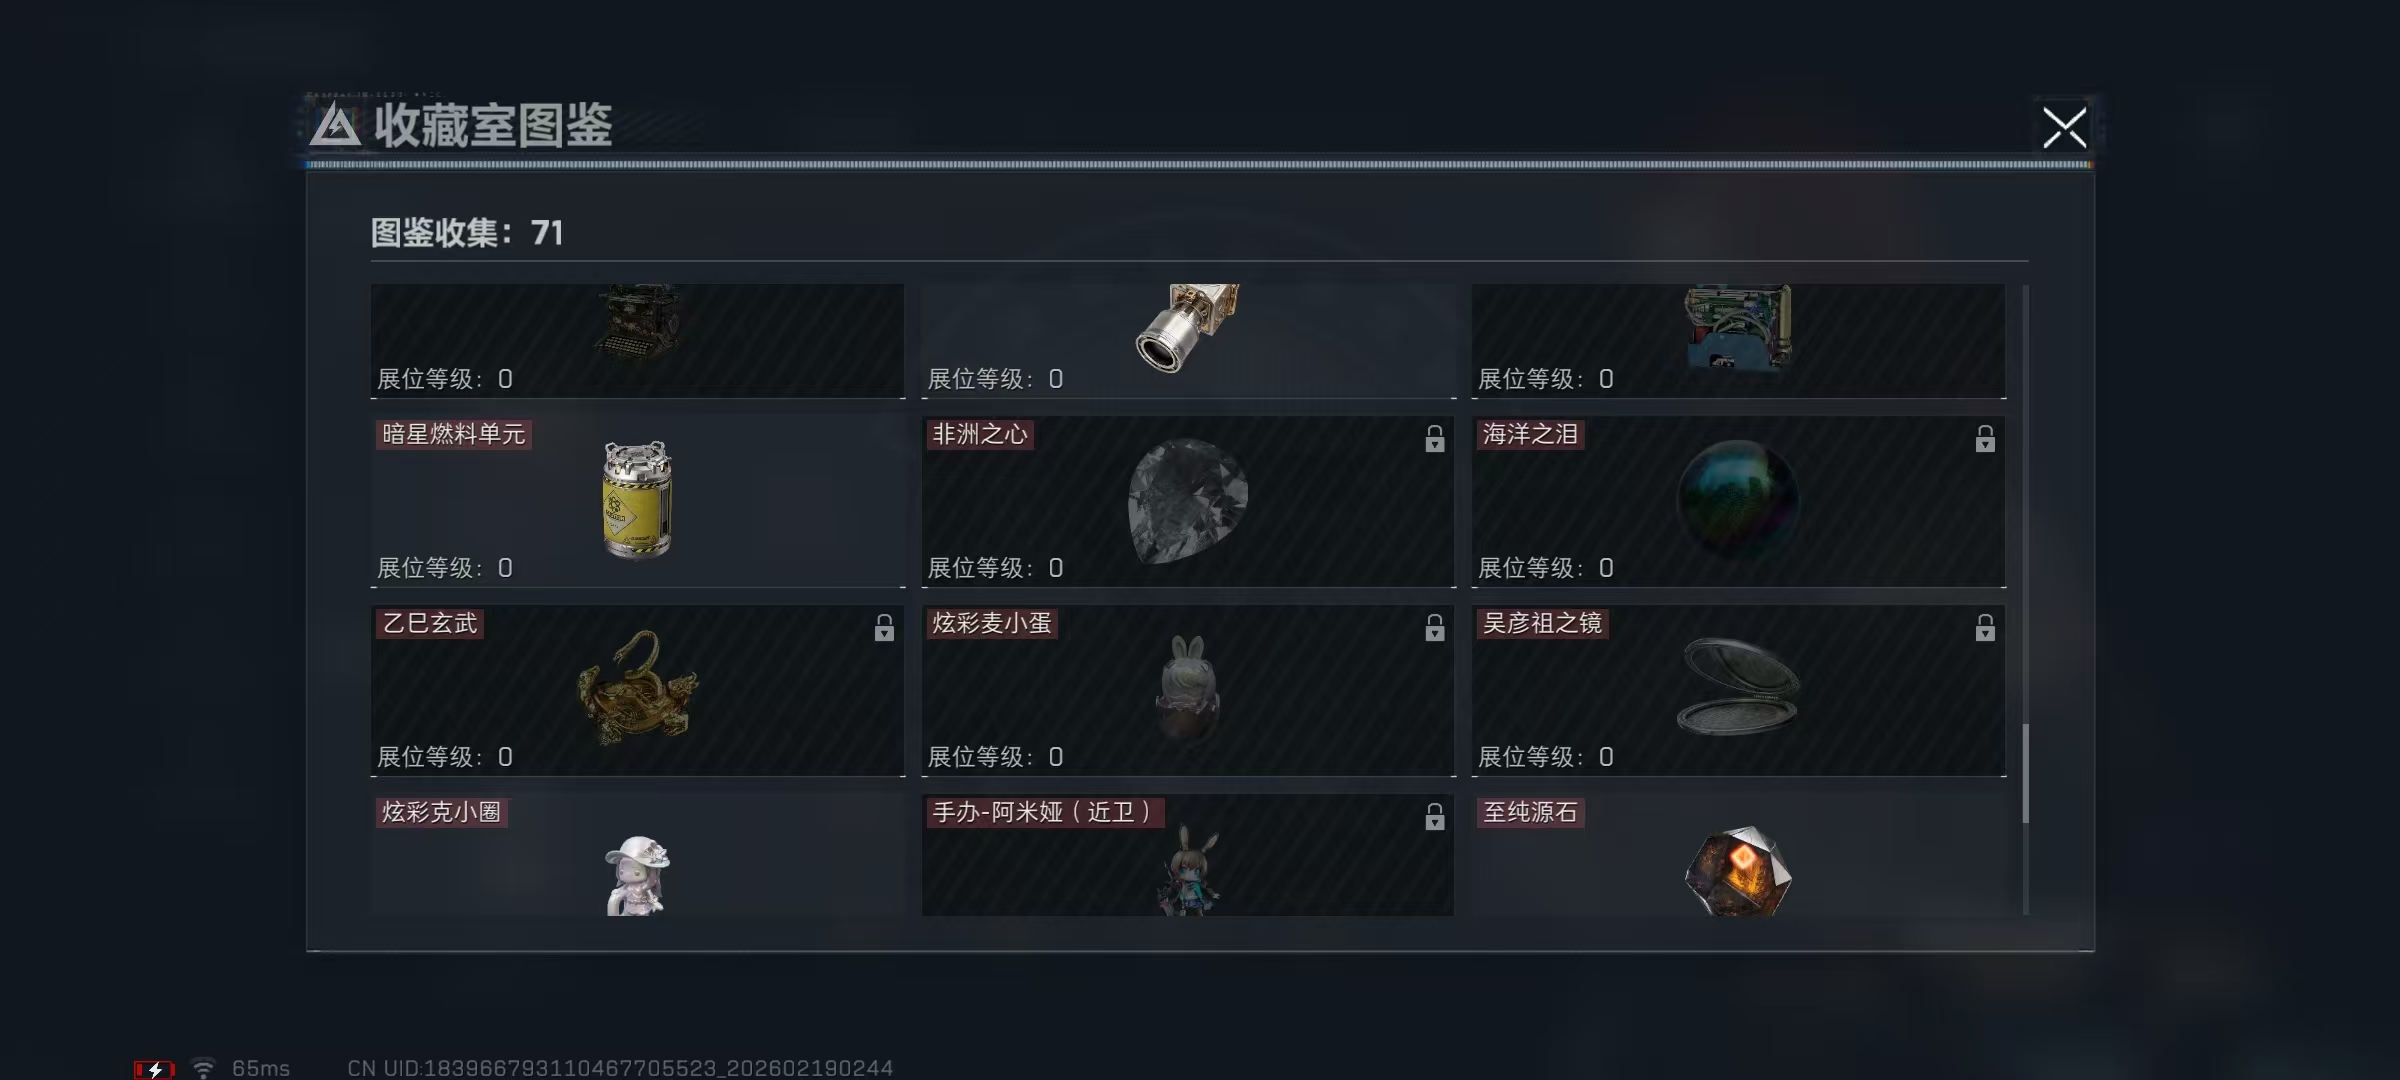The image size is (2400, 1080).
Task: Select the 海洋之泪 pearl orb icon
Action: coord(1738,499)
